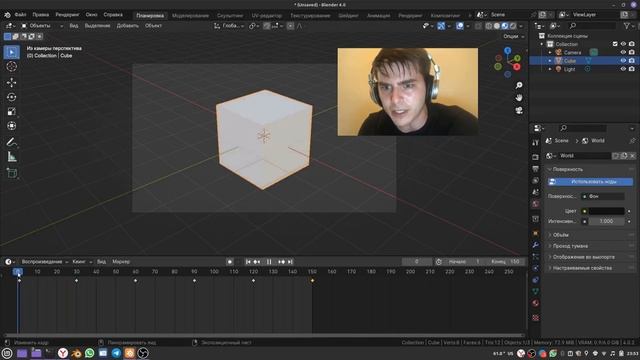Image resolution: width=640 pixels, height=360 pixels.
Task: Disable the Light in renders
Action: [632, 69]
